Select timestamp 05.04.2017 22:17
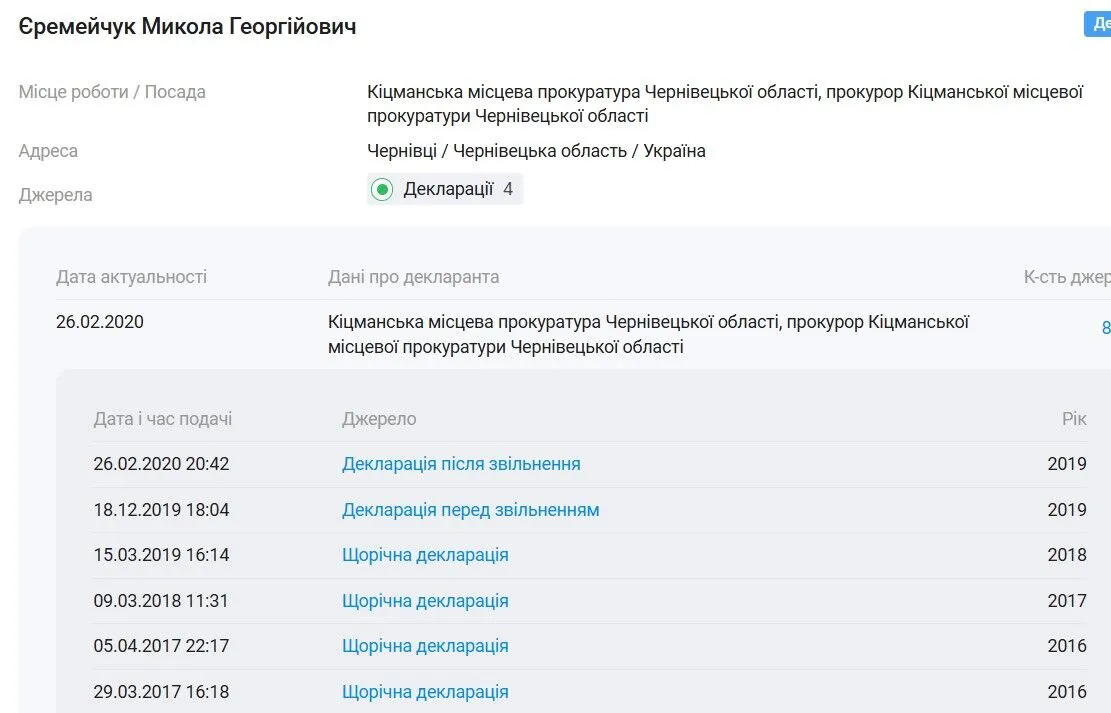1111x713 pixels. 162,646
